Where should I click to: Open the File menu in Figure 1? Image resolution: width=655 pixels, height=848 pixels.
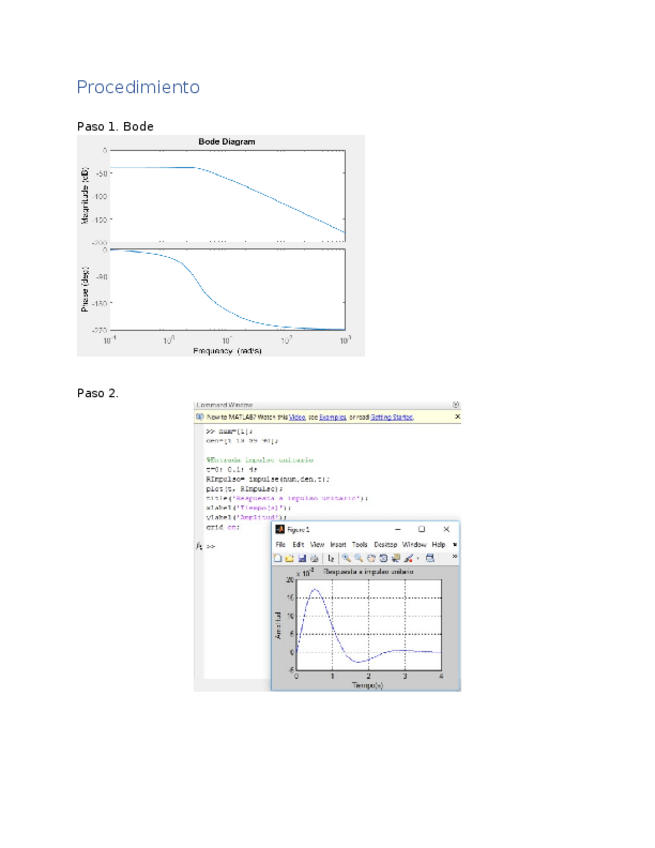281,544
